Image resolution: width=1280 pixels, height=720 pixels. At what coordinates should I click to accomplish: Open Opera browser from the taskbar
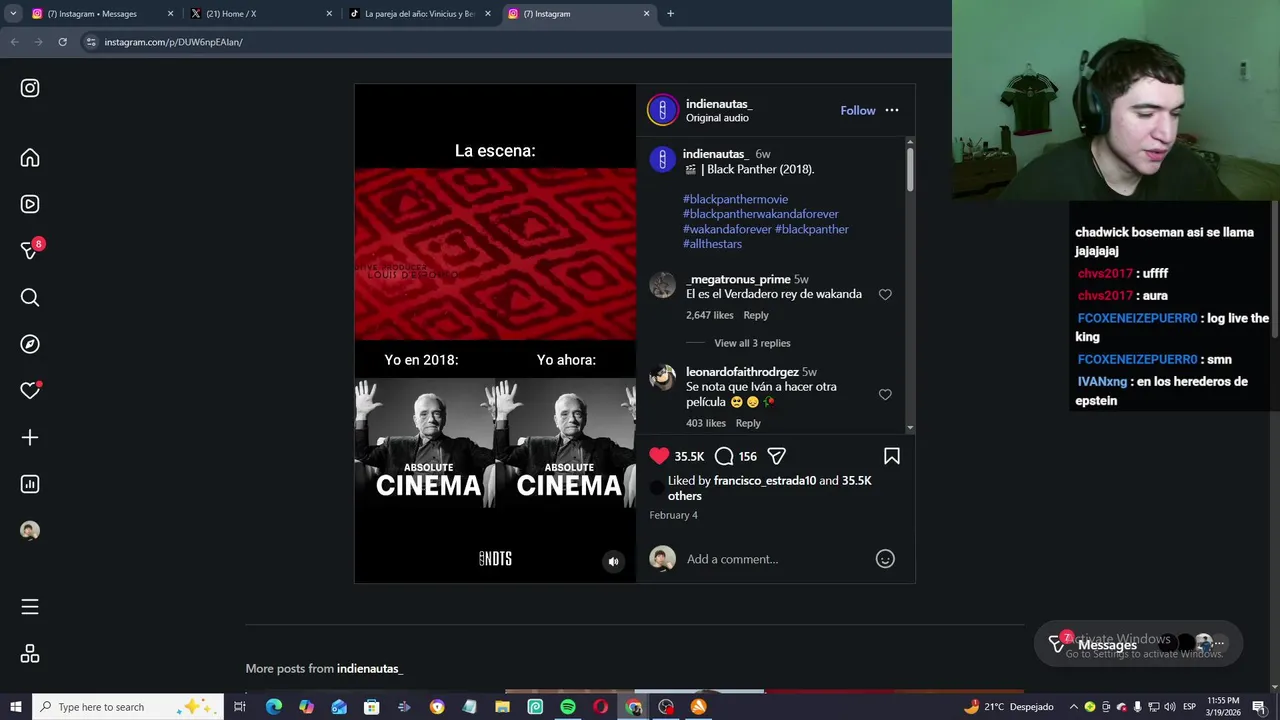[x=600, y=707]
